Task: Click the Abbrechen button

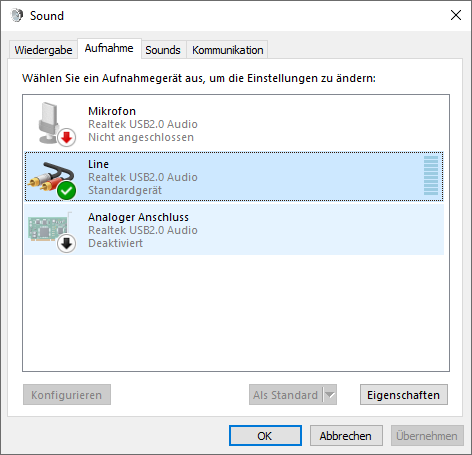Action: tap(346, 436)
